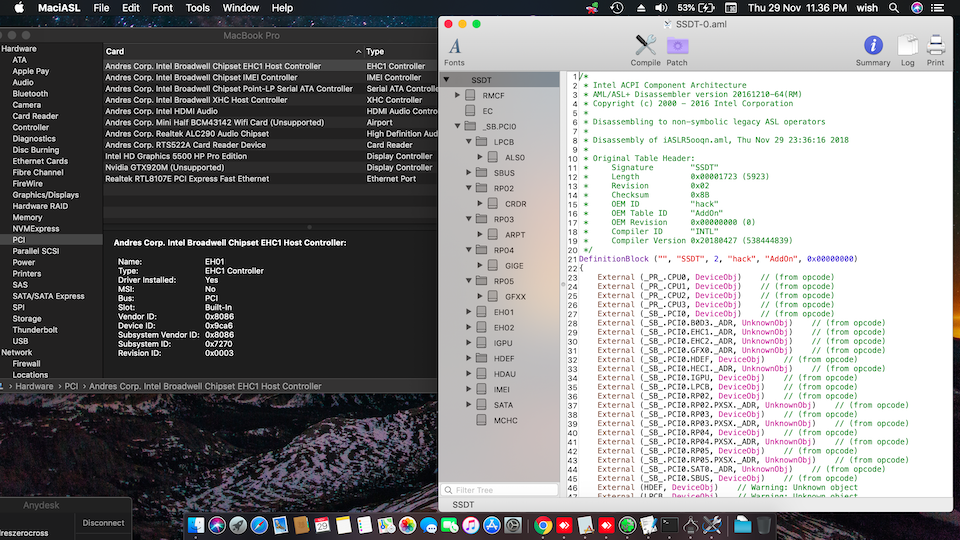Open the Help menu

[x=282, y=8]
